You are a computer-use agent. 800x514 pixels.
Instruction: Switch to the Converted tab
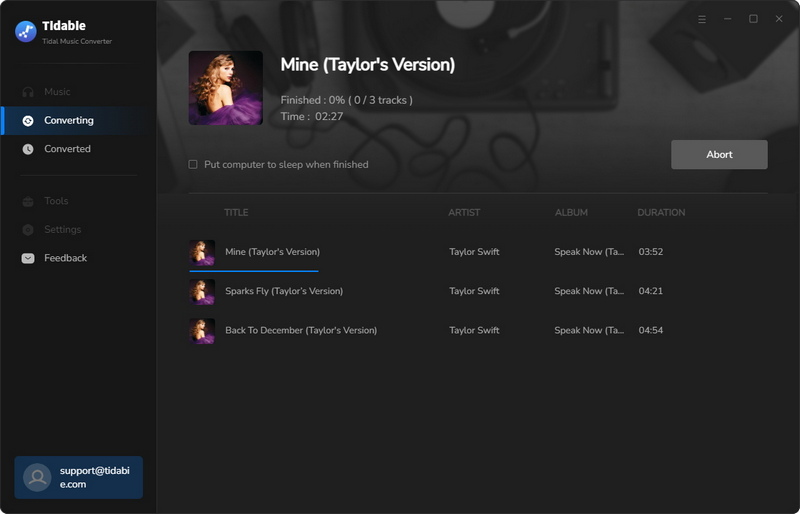pos(67,149)
